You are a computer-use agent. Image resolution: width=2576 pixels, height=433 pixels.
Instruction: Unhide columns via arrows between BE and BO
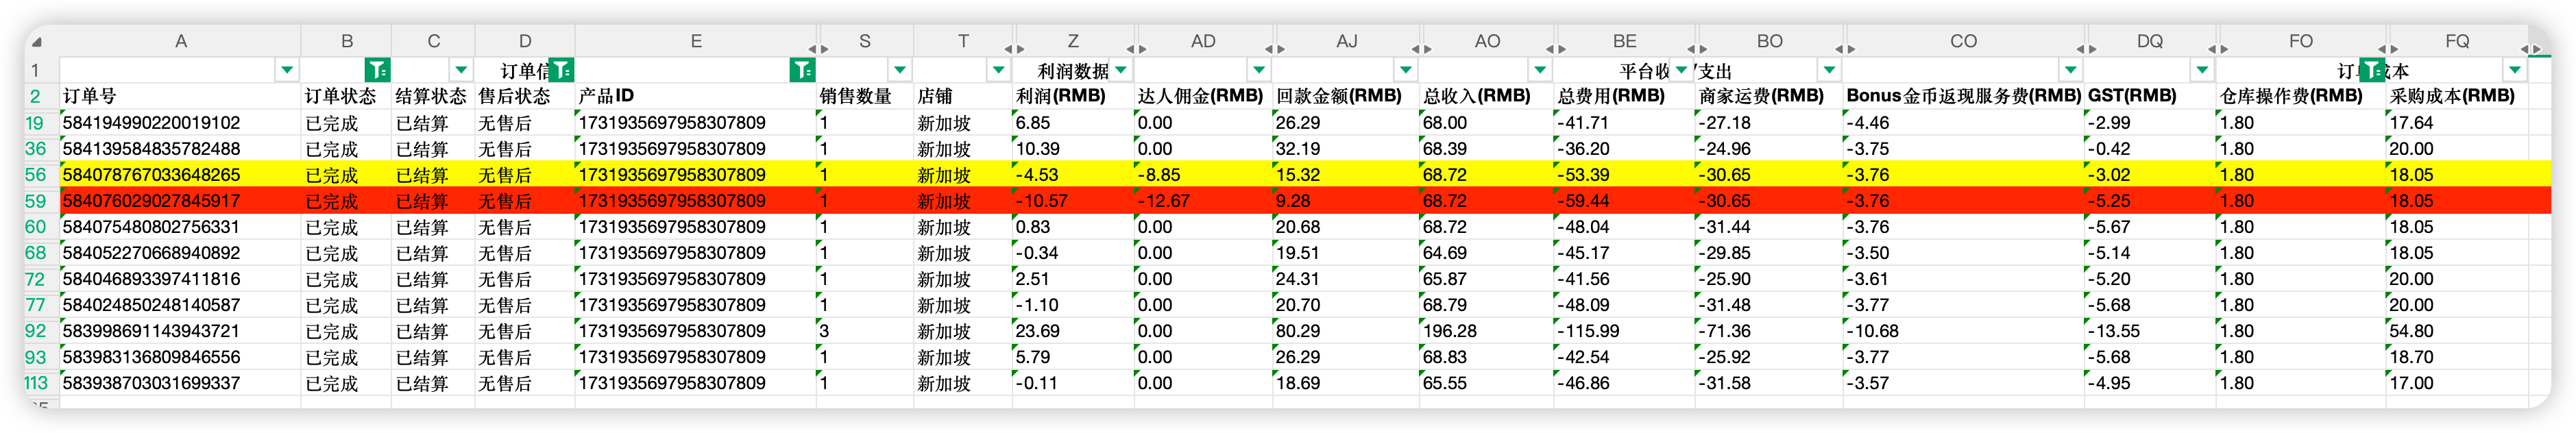[x=1697, y=48]
